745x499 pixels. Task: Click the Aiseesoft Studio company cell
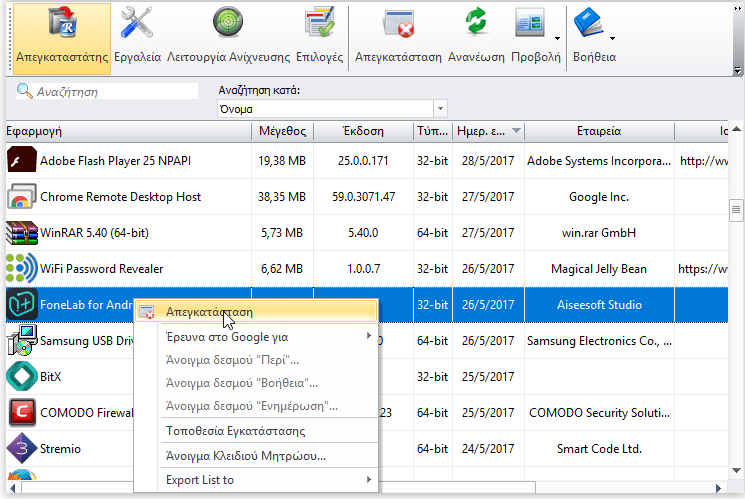(x=599, y=305)
